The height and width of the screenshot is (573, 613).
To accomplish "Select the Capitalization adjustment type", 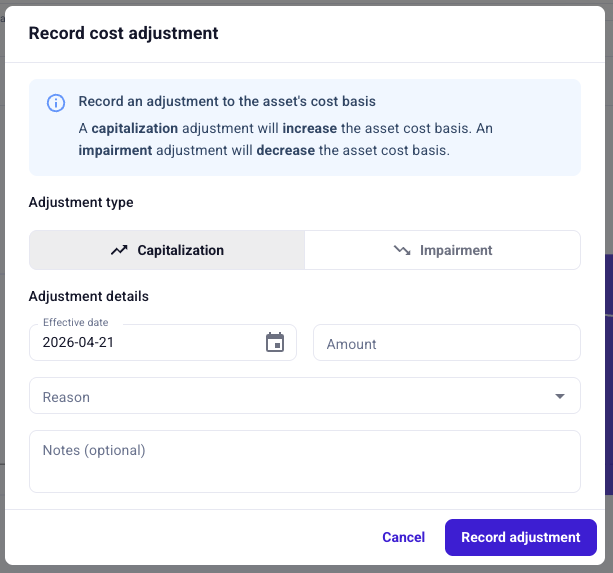I will click(x=167, y=250).
